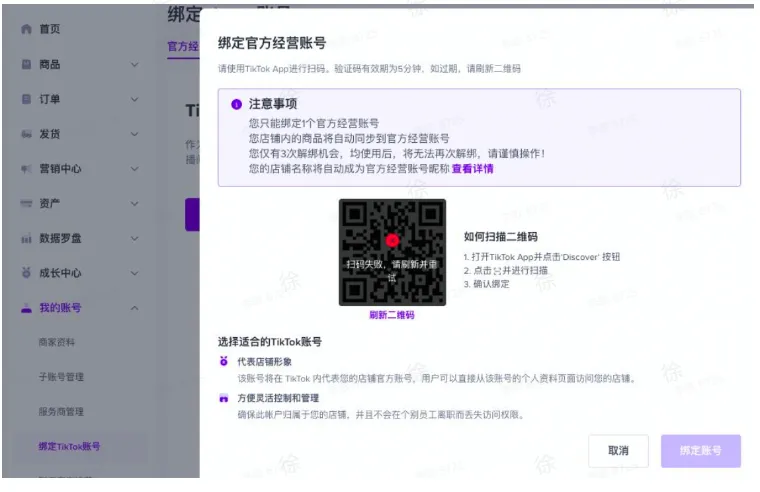Click the 营销中心 megaphone icon
The height and width of the screenshot is (492, 760).
(x=27, y=169)
